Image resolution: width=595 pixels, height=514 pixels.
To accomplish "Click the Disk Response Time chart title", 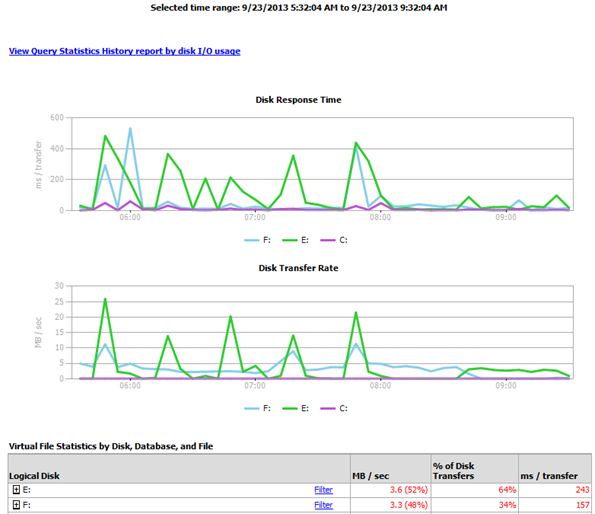I will (298, 100).
